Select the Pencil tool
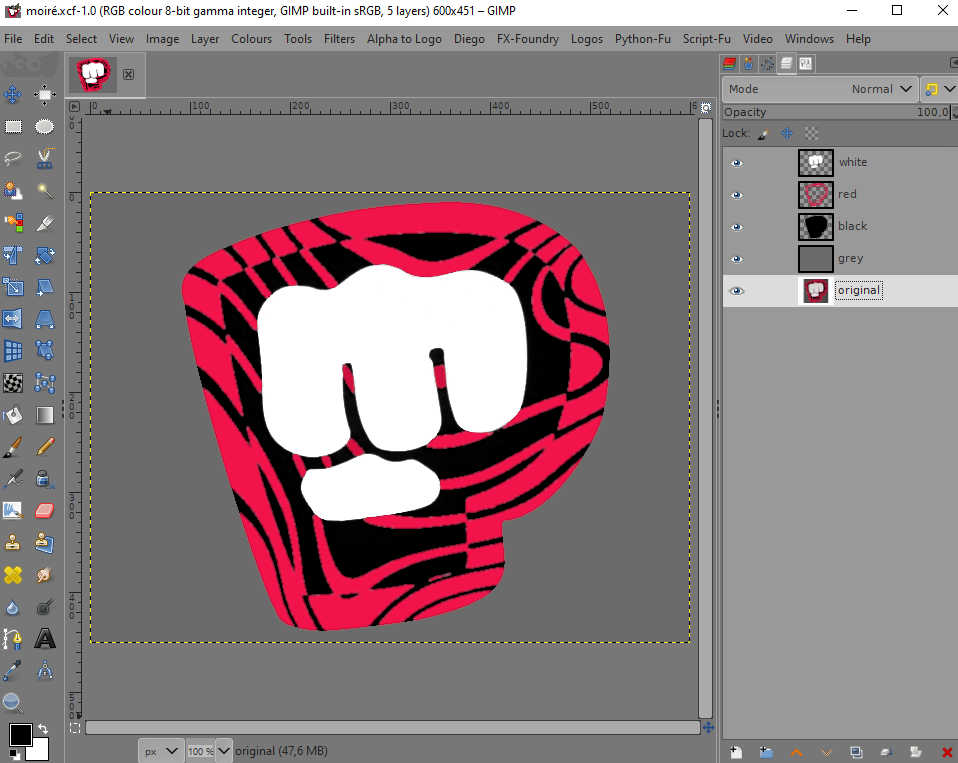 coord(44,447)
